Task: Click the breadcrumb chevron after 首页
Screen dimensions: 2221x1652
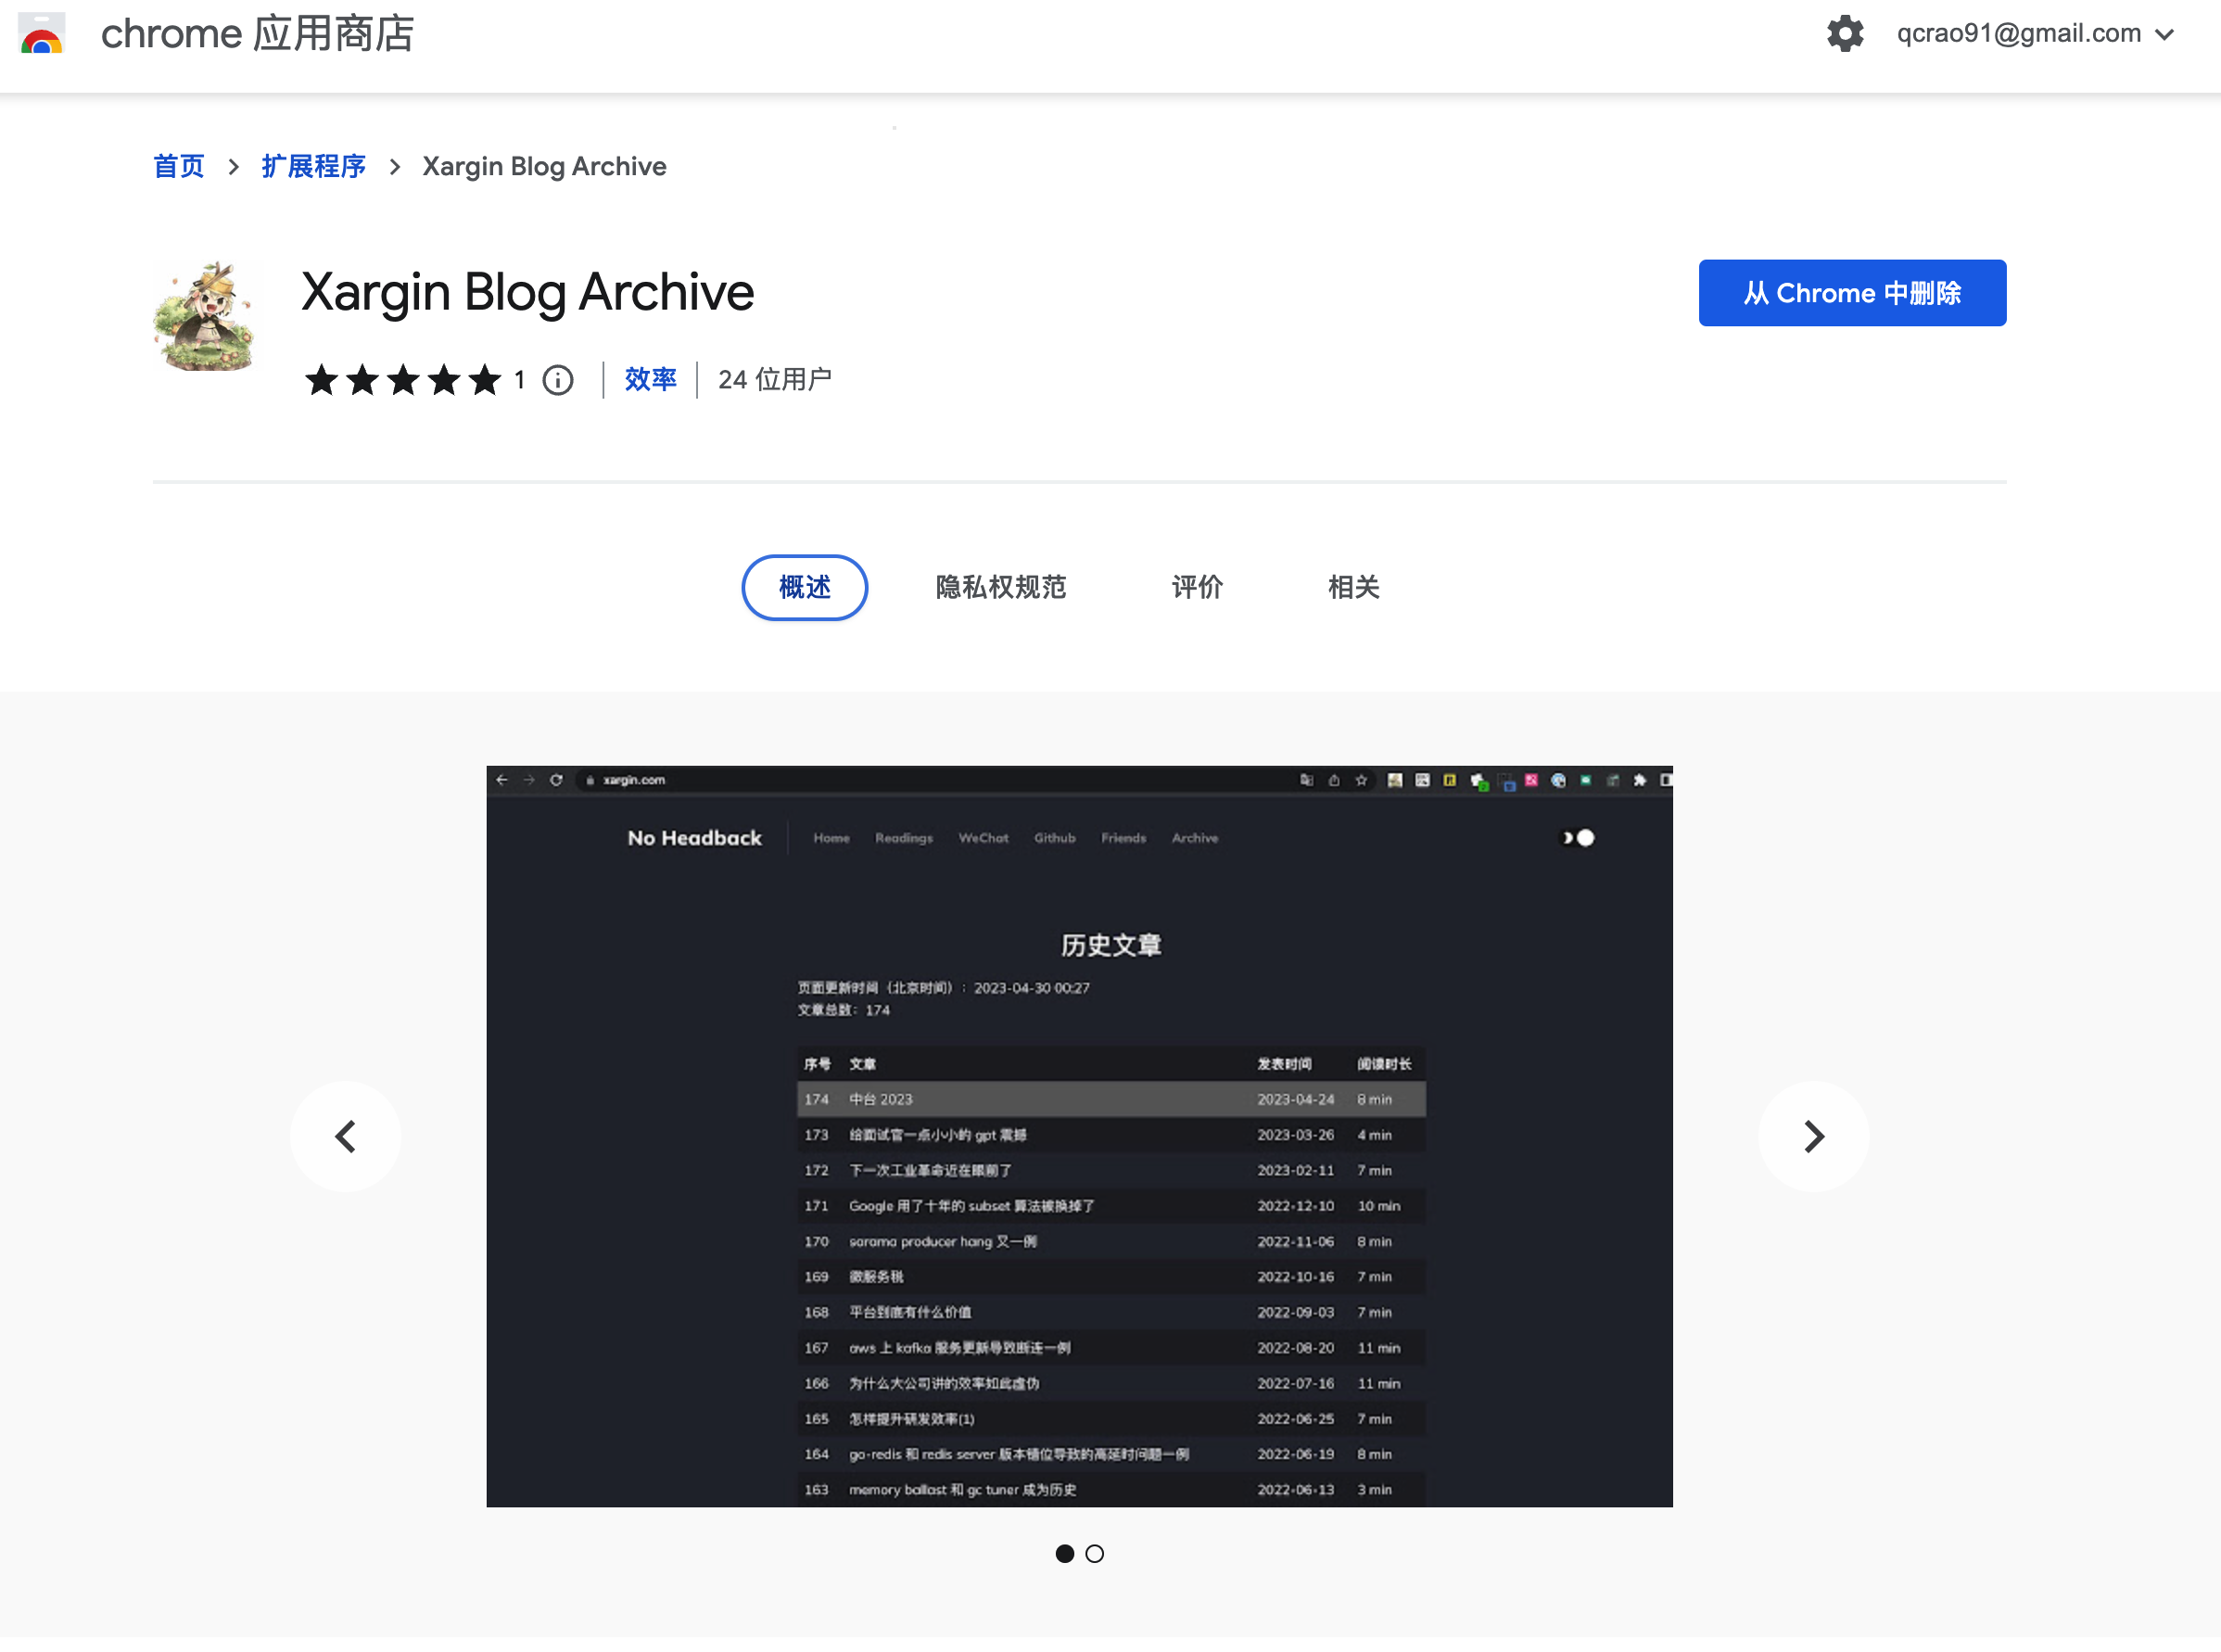Action: pos(233,167)
